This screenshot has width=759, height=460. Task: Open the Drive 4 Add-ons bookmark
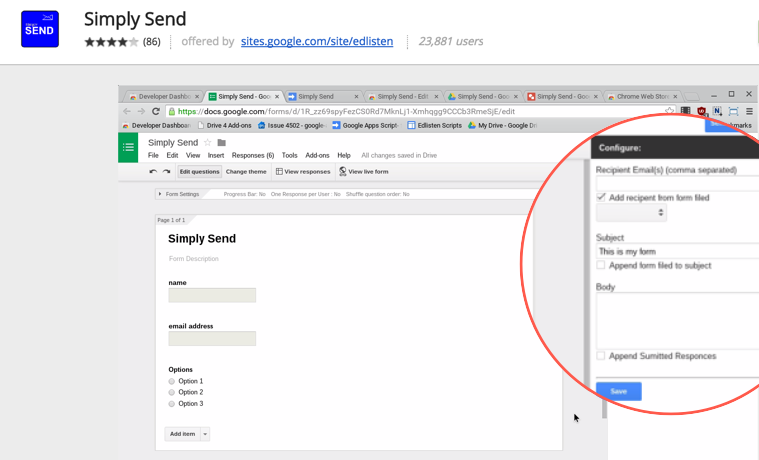(x=225, y=125)
